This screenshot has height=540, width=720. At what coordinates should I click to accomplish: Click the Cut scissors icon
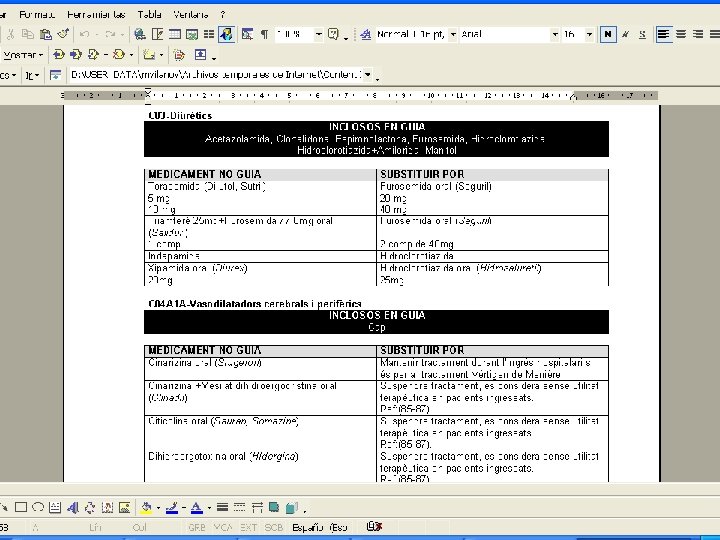pyautogui.click(x=11, y=34)
